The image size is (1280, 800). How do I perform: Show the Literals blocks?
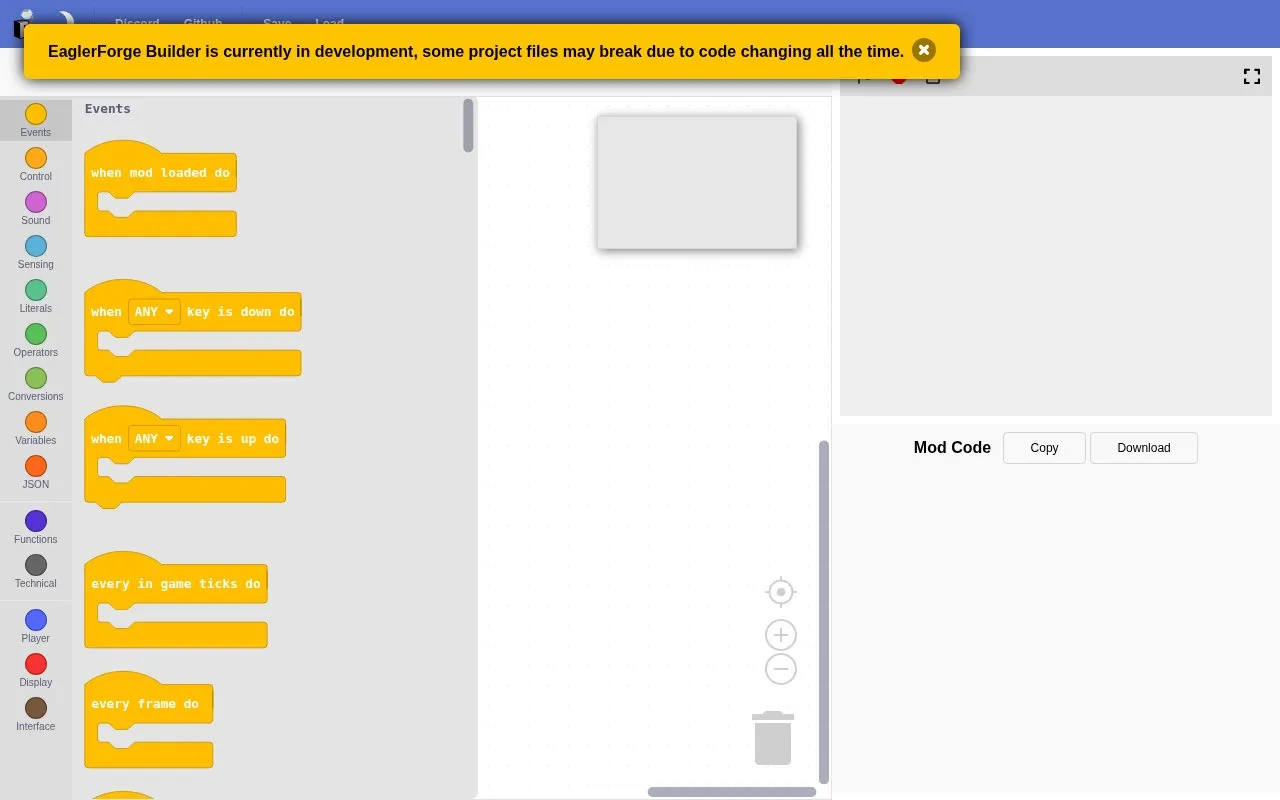[36, 296]
